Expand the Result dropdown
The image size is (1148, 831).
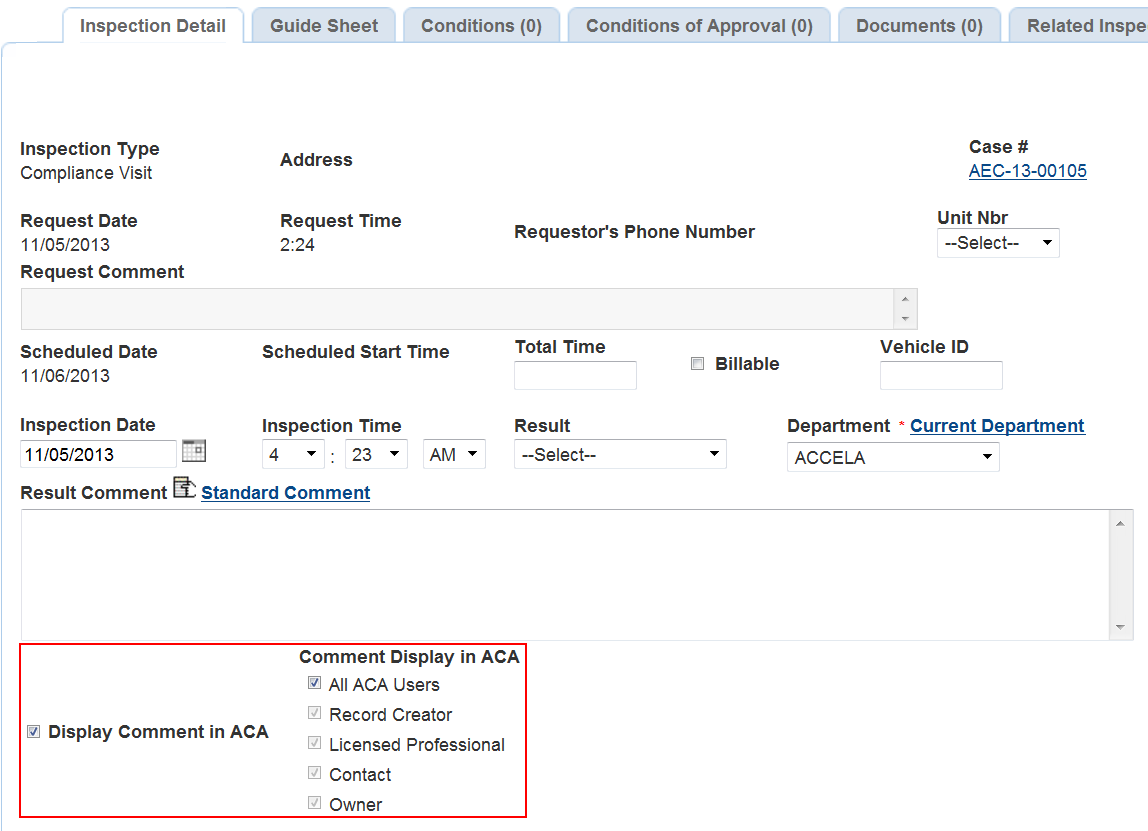[x=620, y=455]
